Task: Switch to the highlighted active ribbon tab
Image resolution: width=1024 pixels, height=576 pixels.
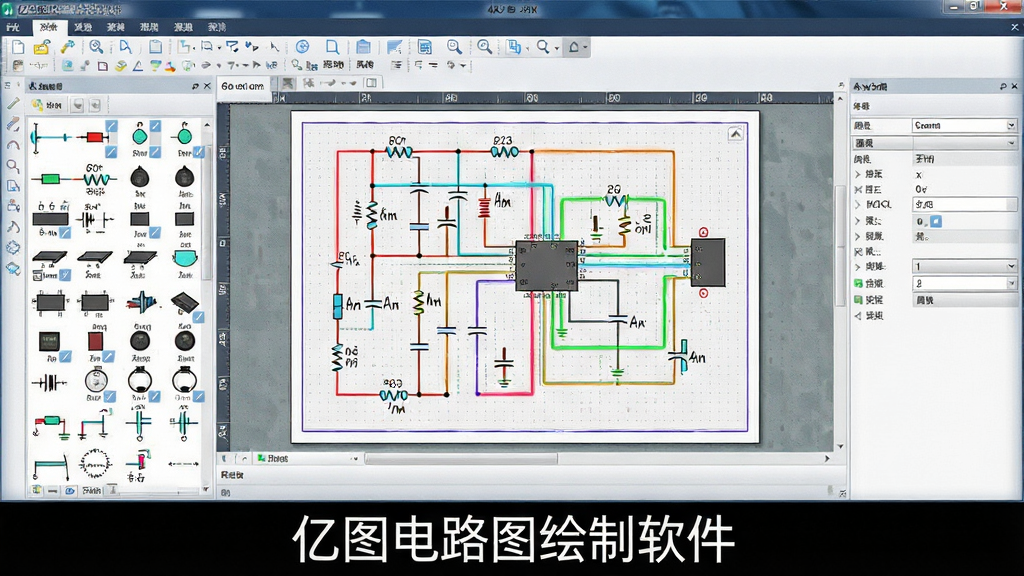Action: point(49,27)
